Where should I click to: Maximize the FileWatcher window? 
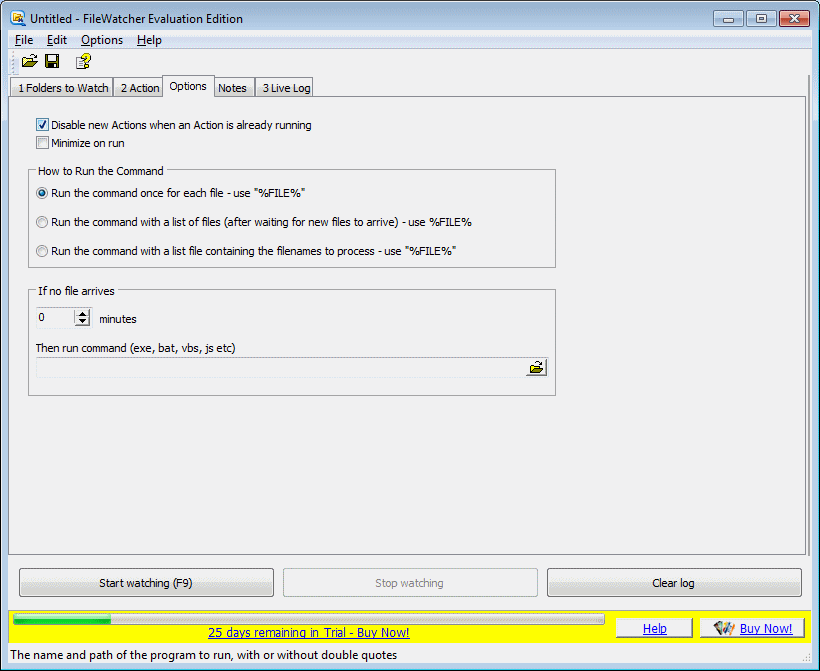pos(761,19)
